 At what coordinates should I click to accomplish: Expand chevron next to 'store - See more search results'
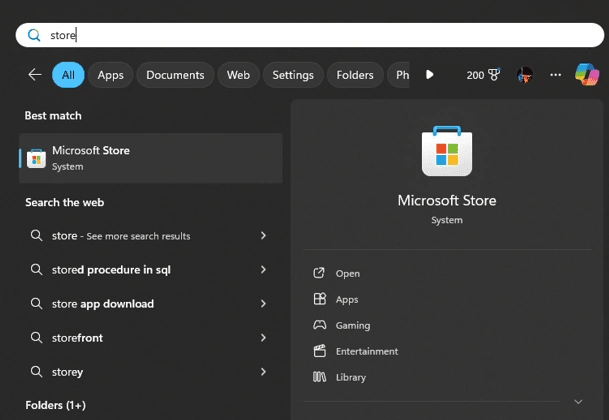pos(263,235)
